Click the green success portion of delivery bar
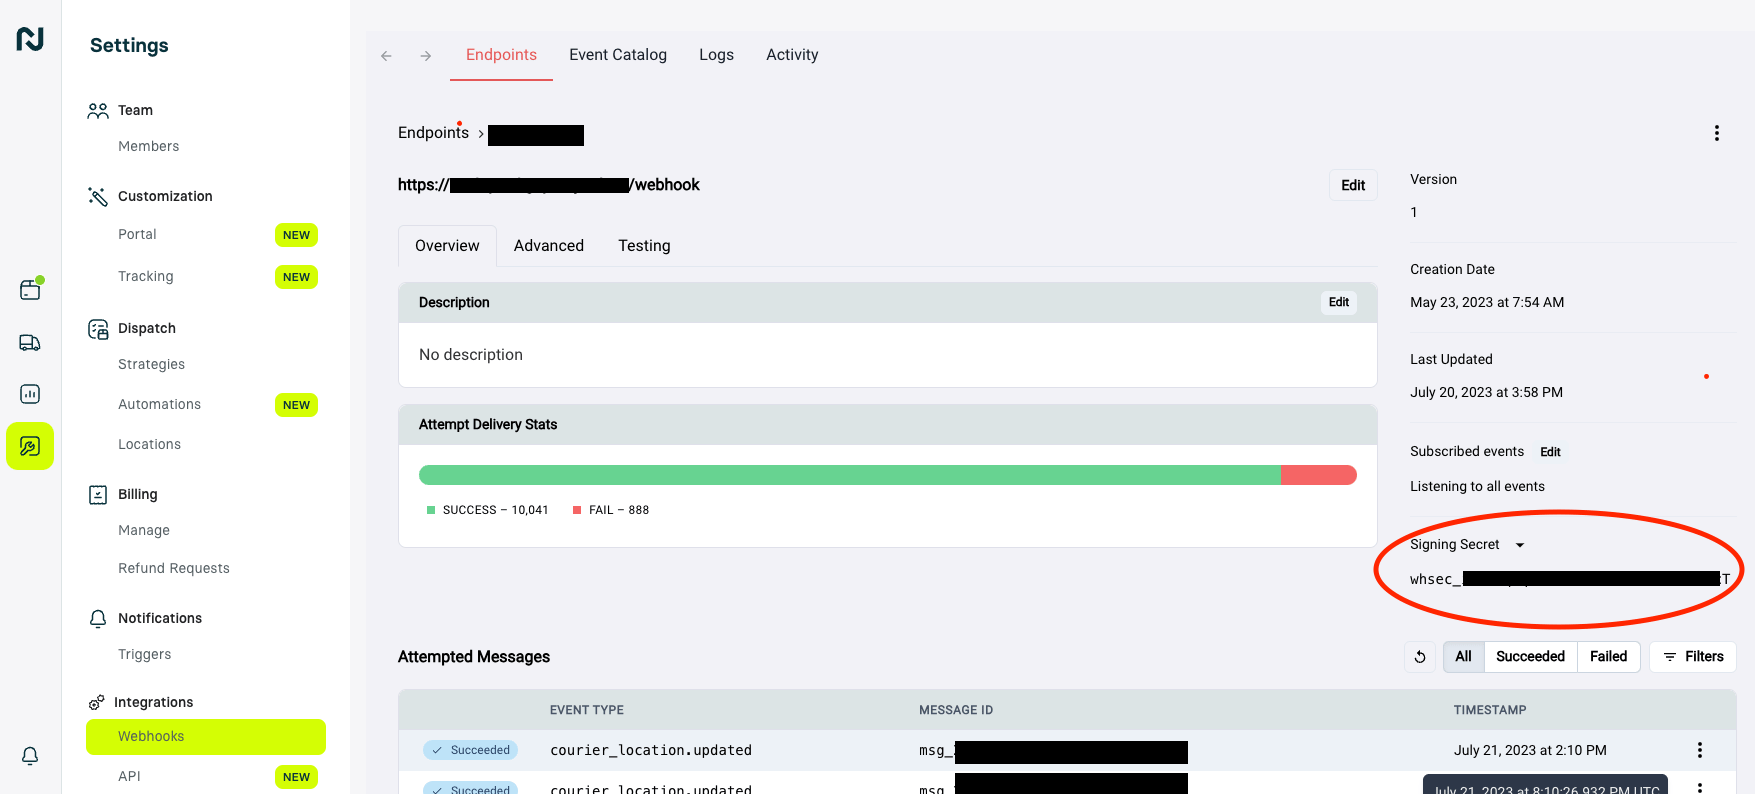 point(850,475)
